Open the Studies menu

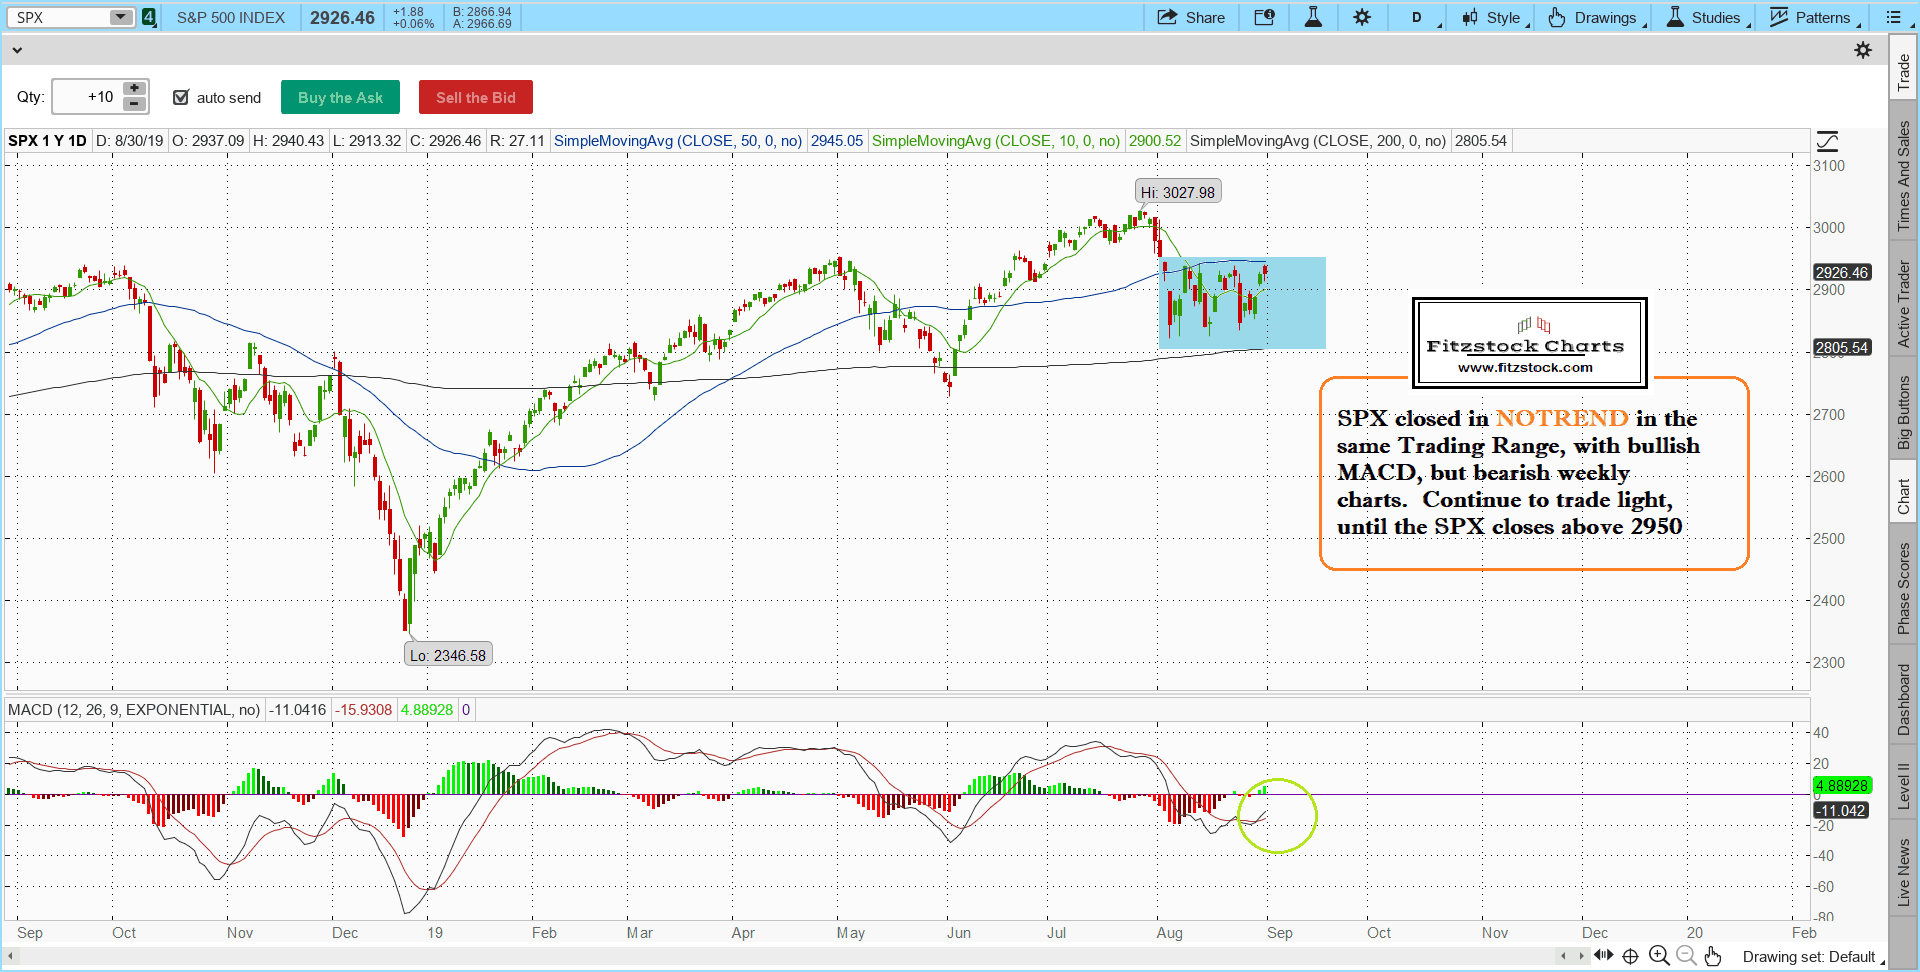point(1706,17)
